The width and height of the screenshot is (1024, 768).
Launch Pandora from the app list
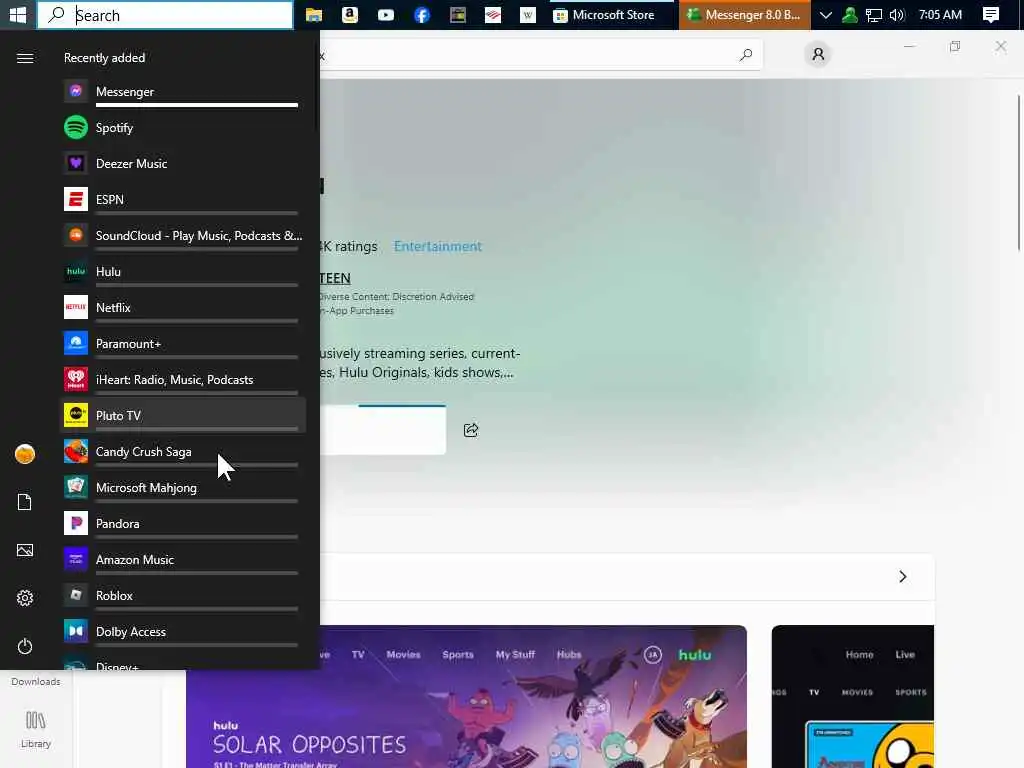183,523
